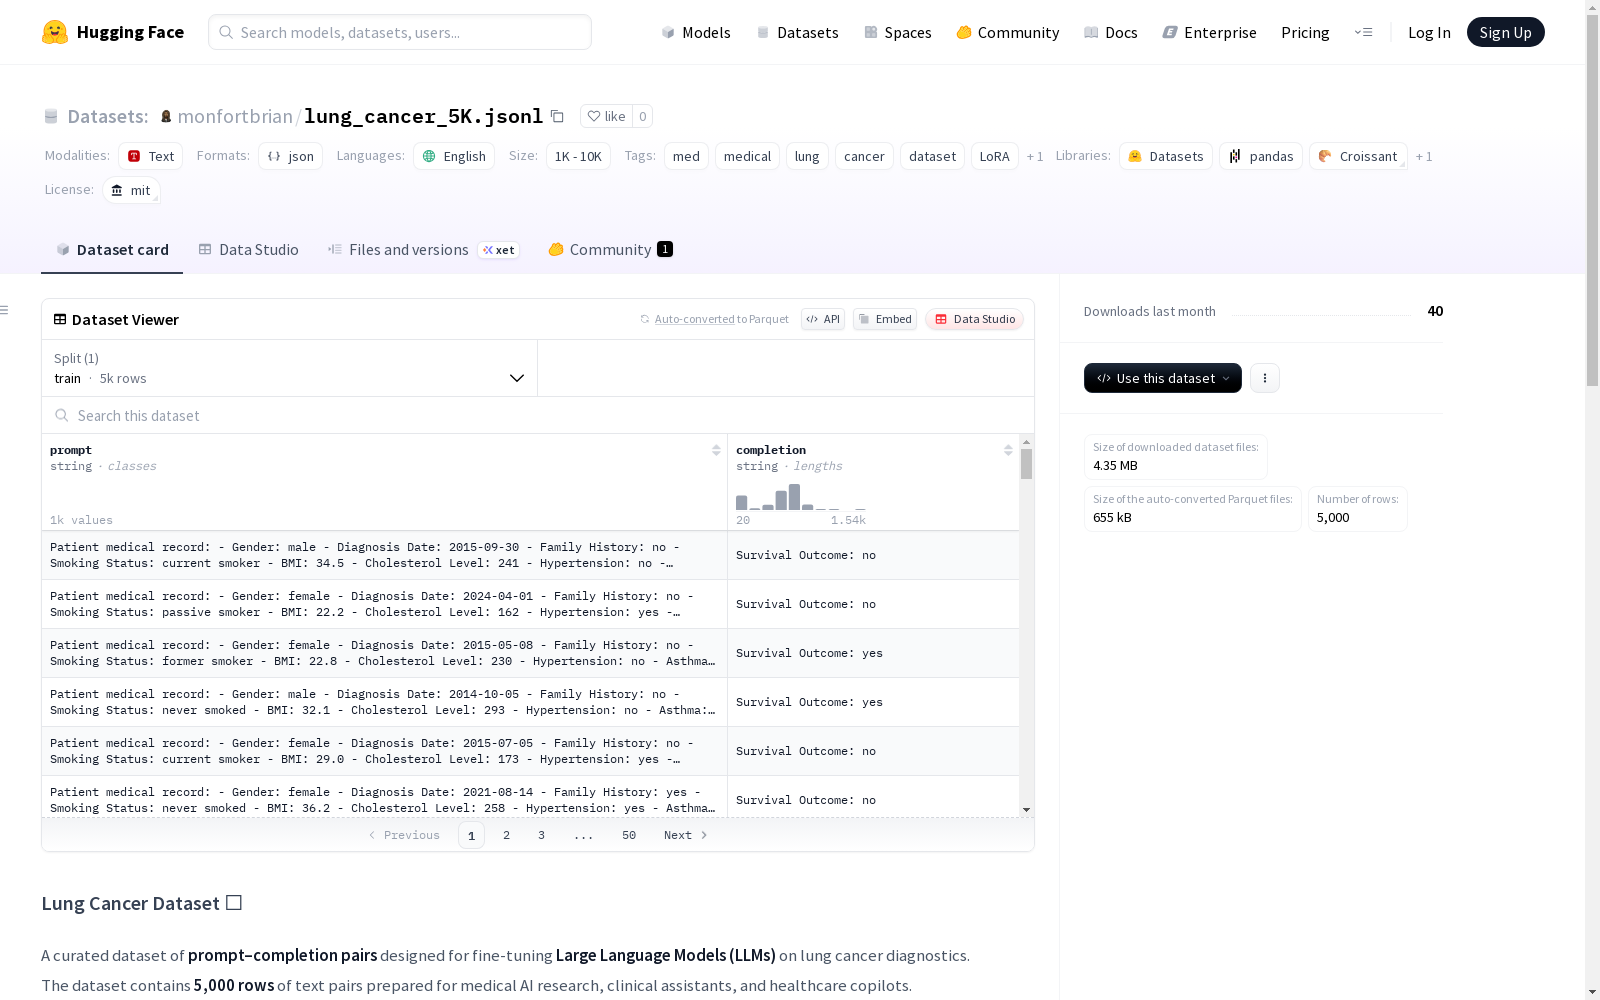Image resolution: width=1600 pixels, height=1000 pixels.
Task: Open the Enterprise page
Action: coord(1209,32)
